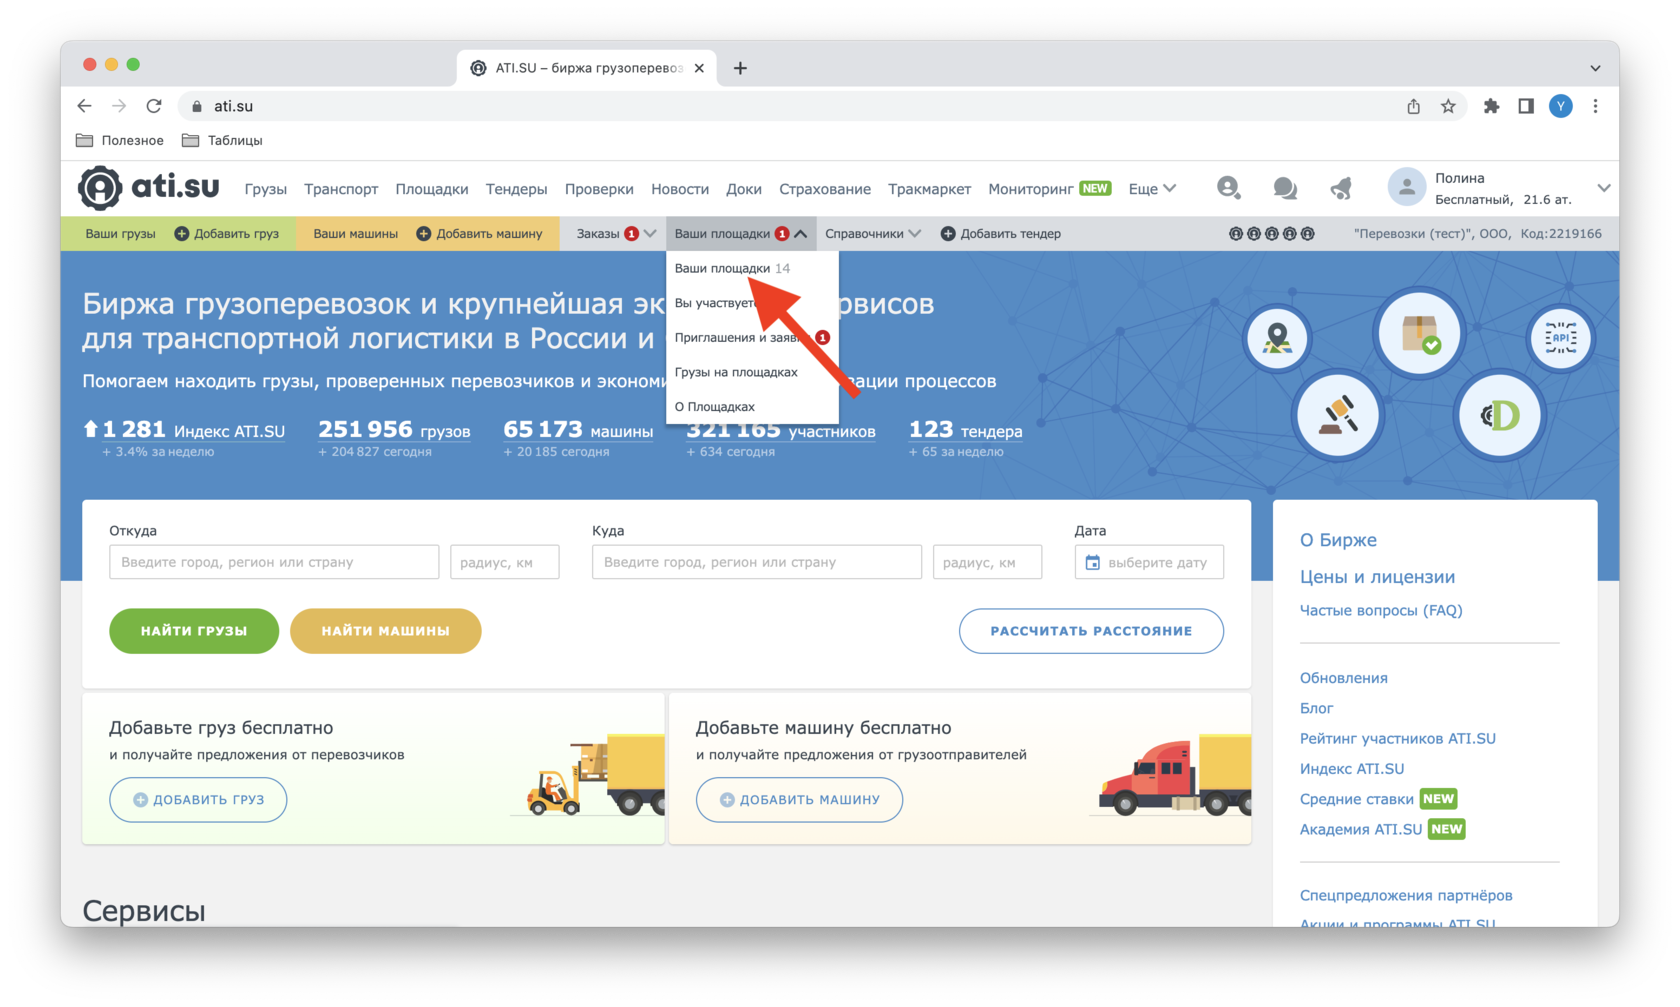
Task: Open Ваши грузы toolbar item
Action: [x=120, y=234]
